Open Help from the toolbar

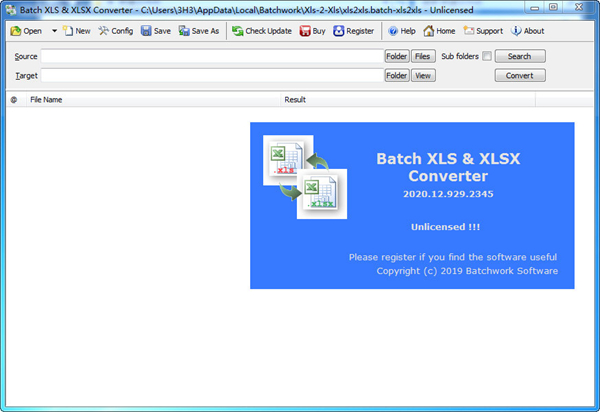(x=401, y=31)
